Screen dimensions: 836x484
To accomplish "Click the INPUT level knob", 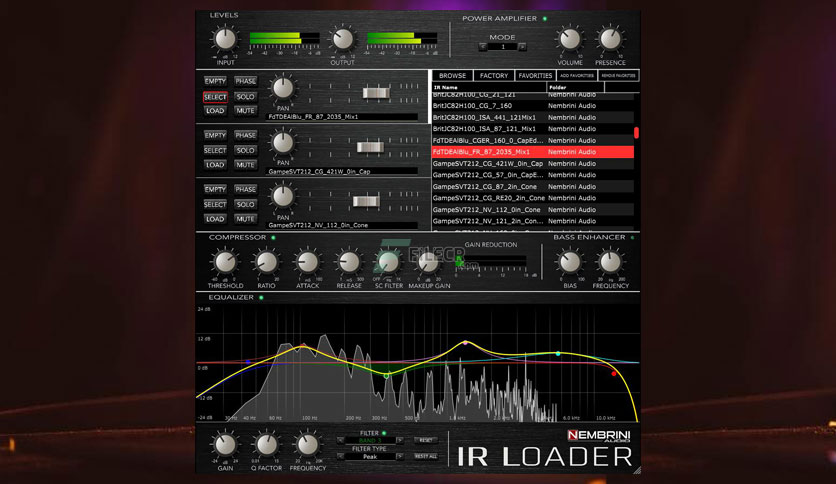I will [x=225, y=39].
